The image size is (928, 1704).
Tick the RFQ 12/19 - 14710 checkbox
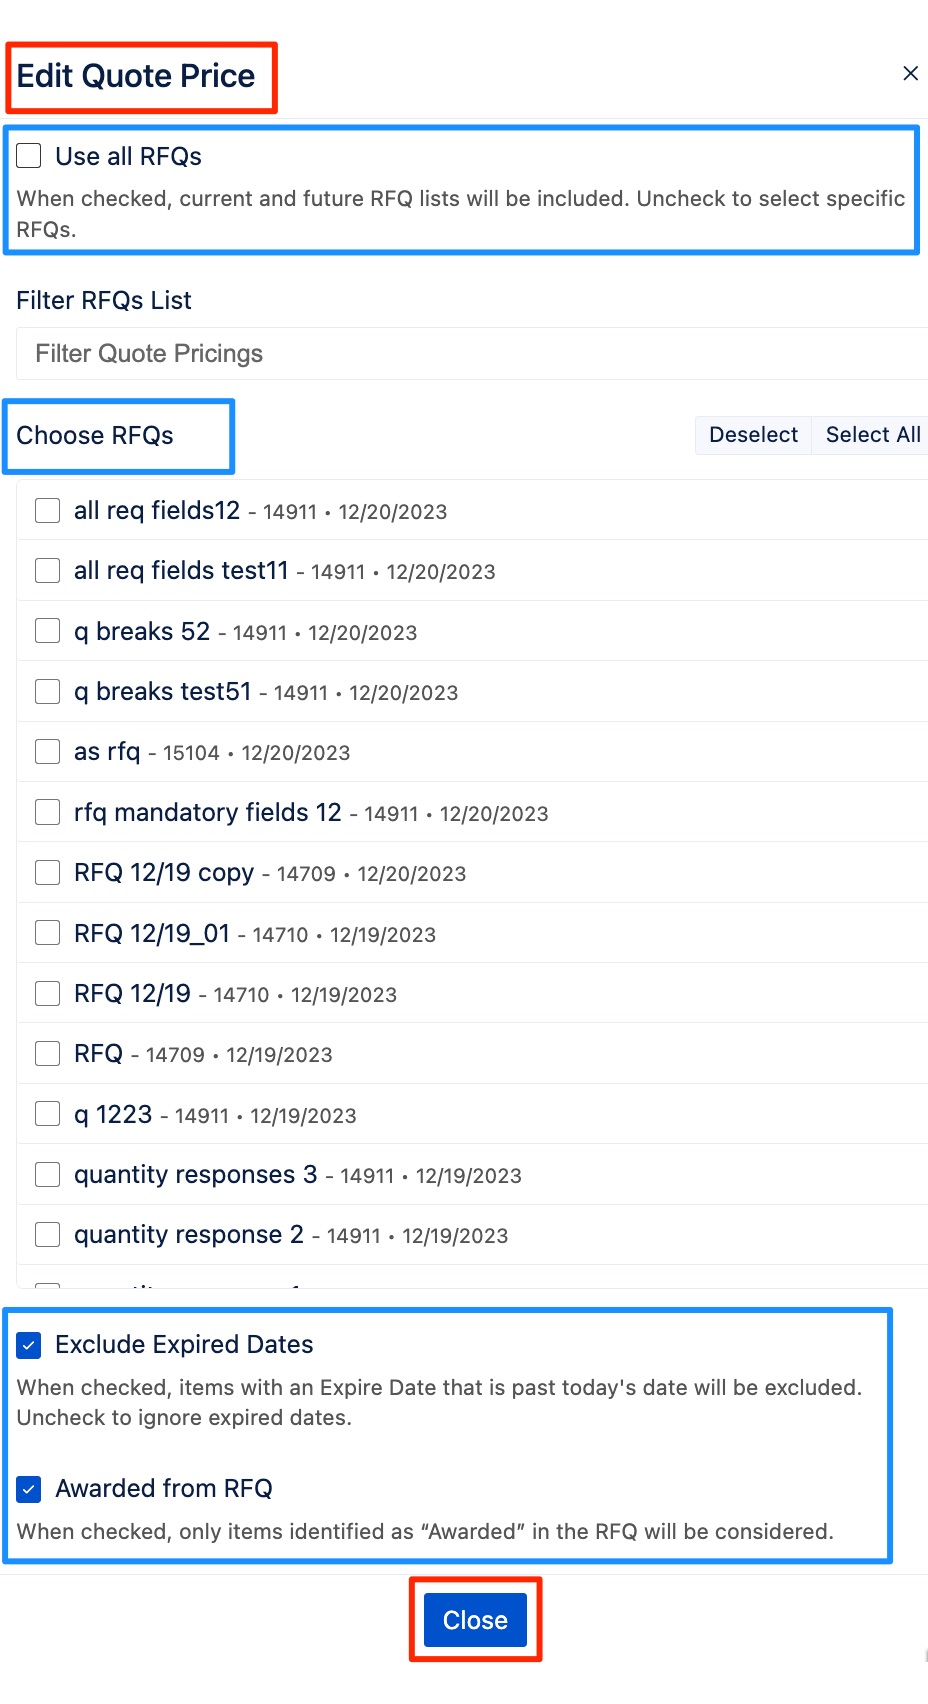click(47, 993)
